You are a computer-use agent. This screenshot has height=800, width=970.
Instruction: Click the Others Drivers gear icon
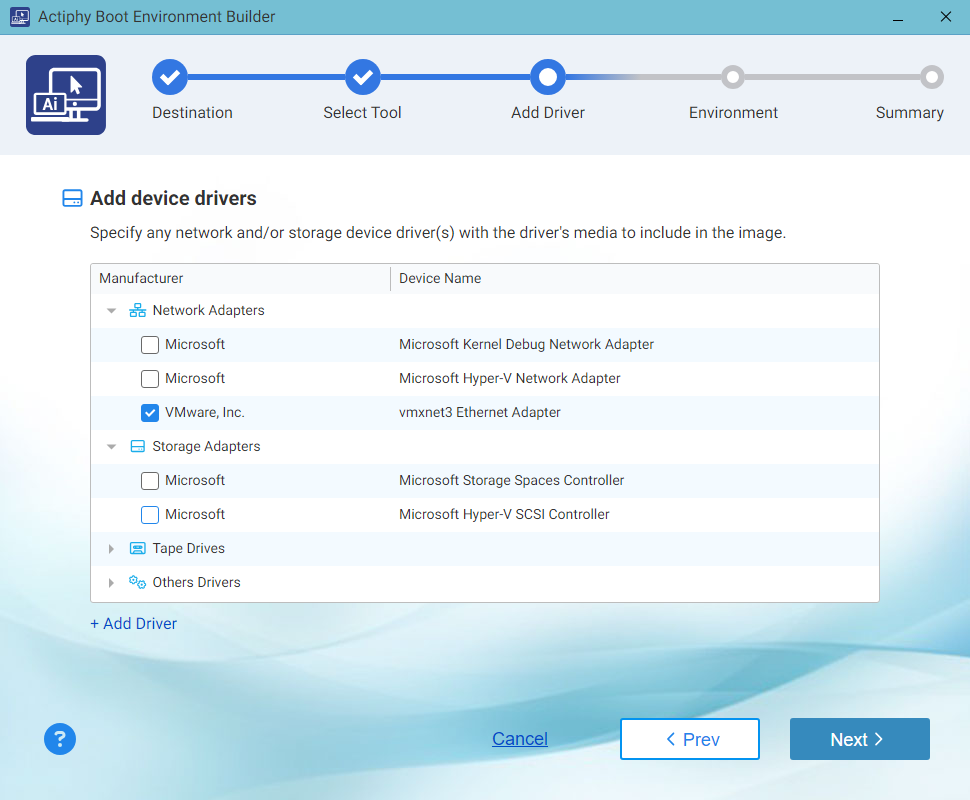pos(137,582)
